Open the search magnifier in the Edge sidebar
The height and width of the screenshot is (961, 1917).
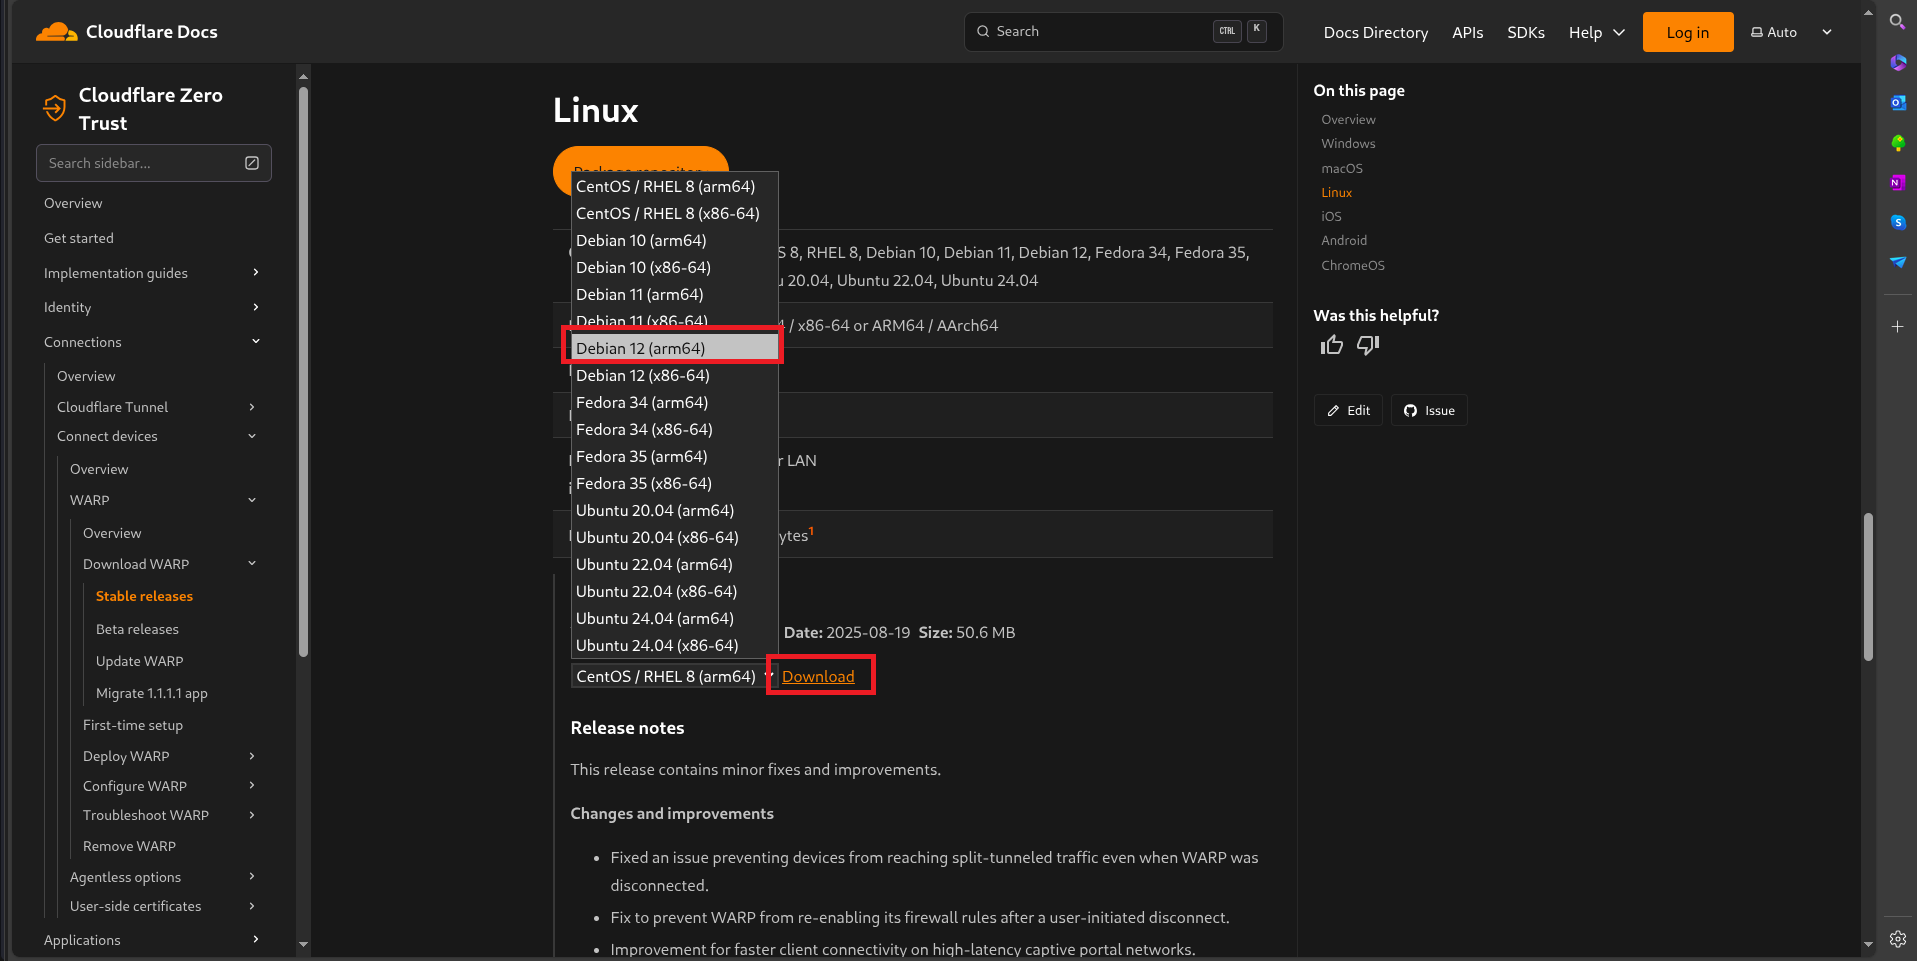click(x=1897, y=21)
